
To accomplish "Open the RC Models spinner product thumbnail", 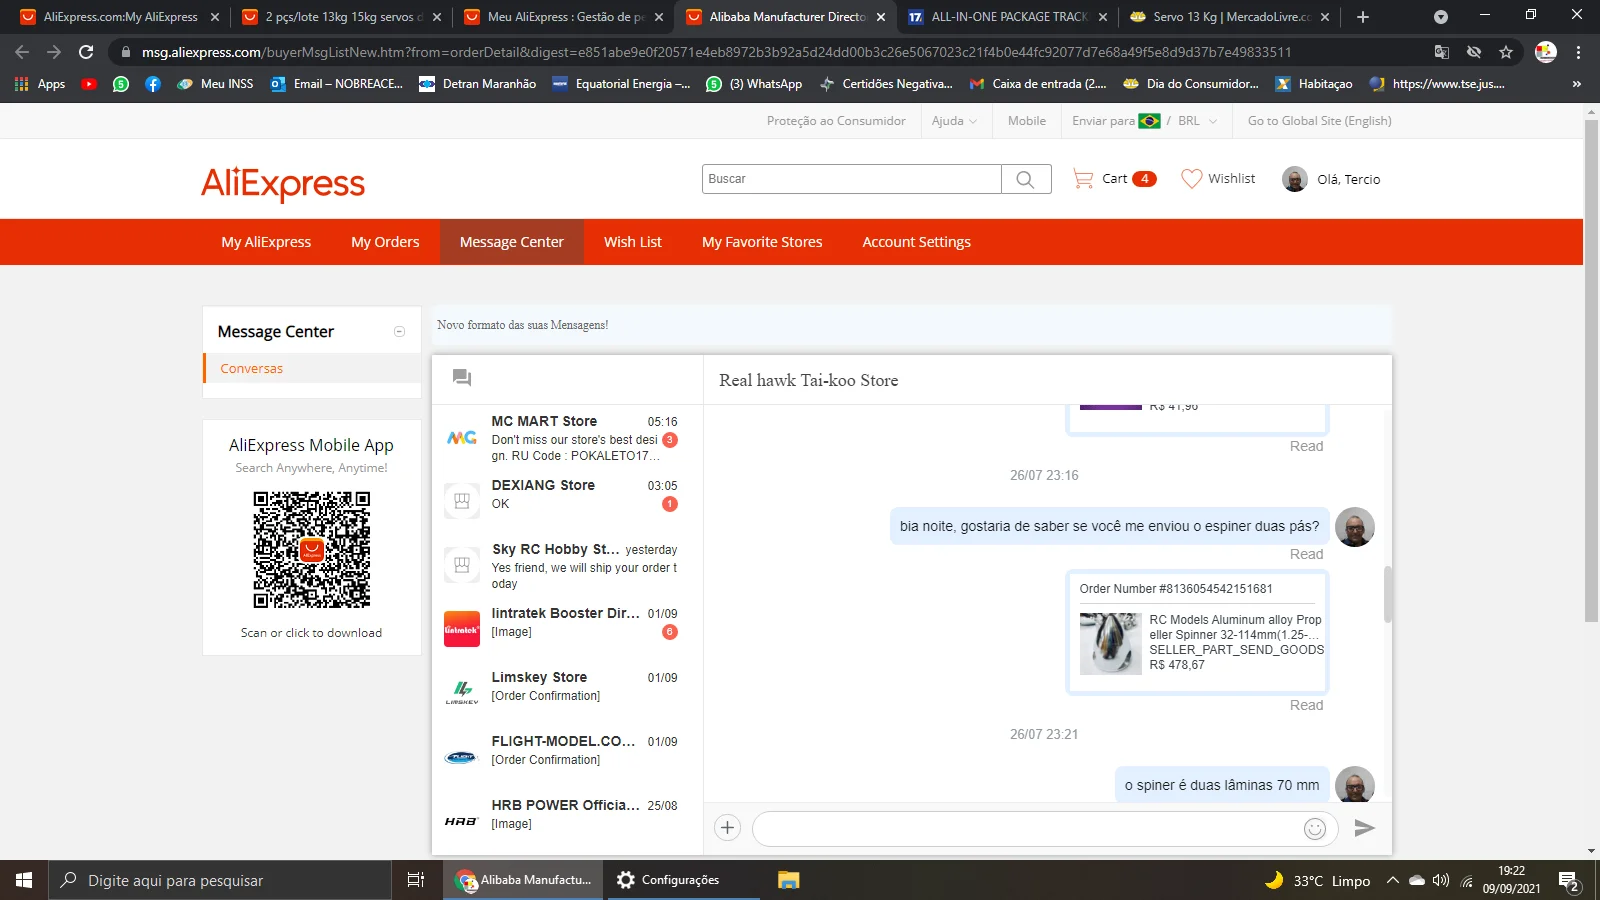I will click(1111, 643).
